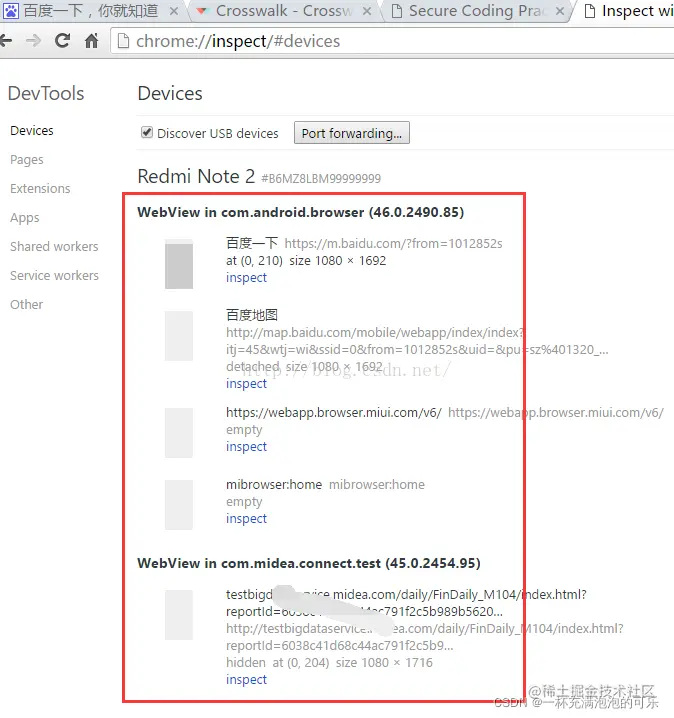Click the 百度一下 page thumbnail
The width and height of the screenshot is (674, 718).
pos(179,264)
